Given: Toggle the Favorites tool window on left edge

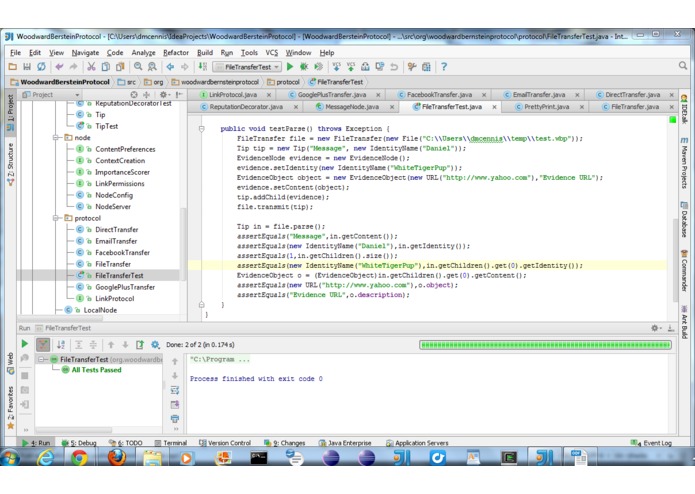Looking at the screenshot, I should coord(11,408).
